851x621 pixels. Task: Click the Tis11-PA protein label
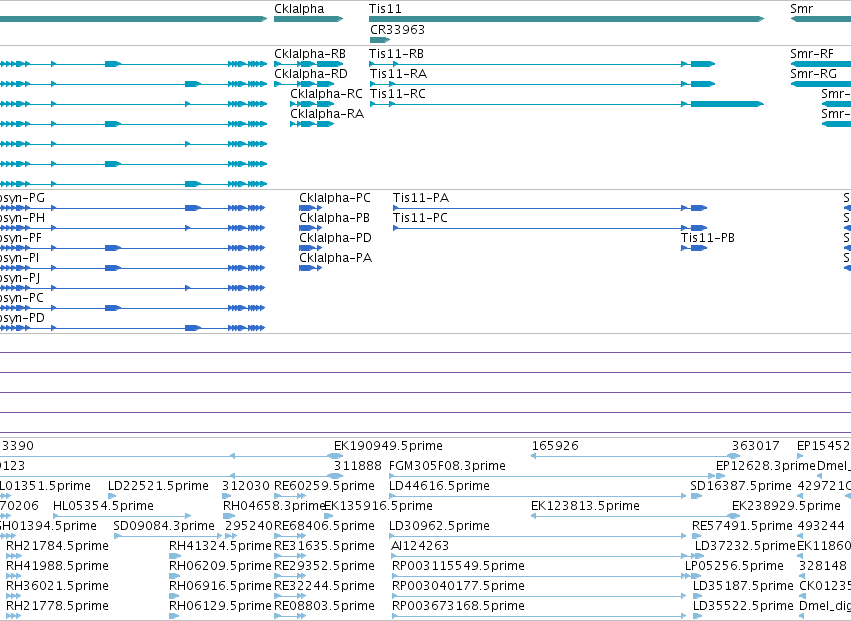[421, 198]
